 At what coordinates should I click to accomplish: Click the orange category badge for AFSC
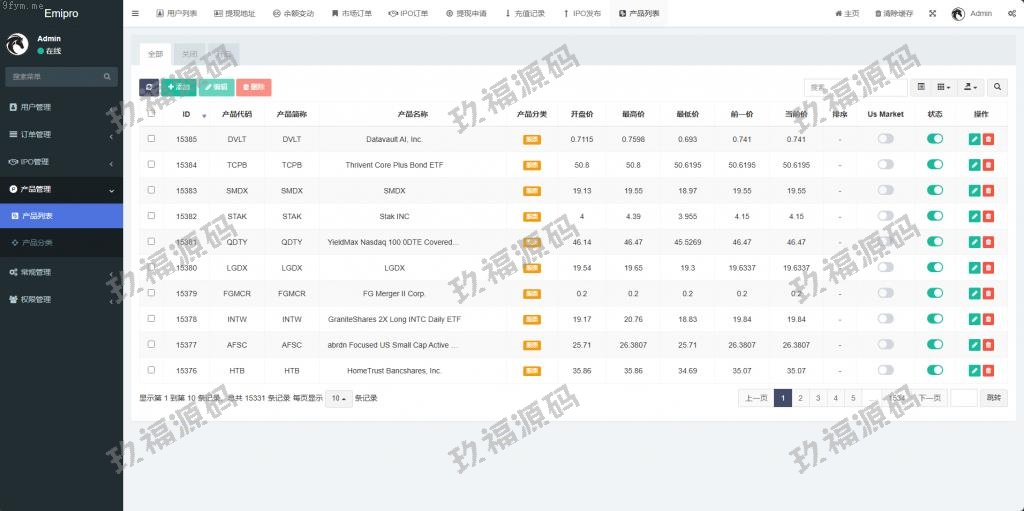[532, 344]
